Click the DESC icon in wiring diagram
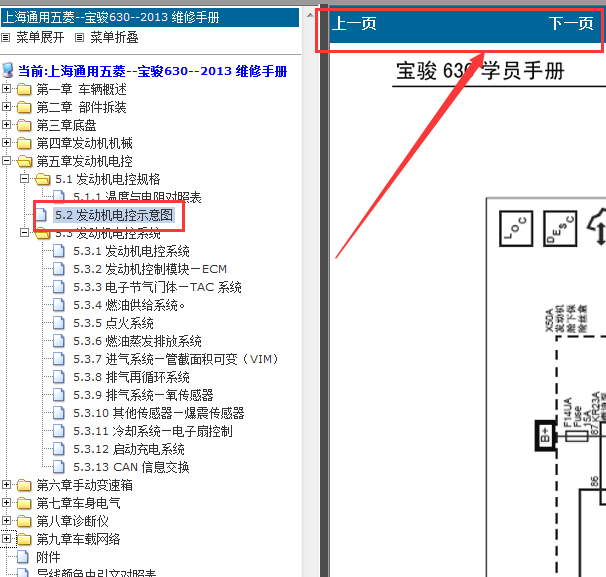The image size is (606, 577). tap(560, 228)
